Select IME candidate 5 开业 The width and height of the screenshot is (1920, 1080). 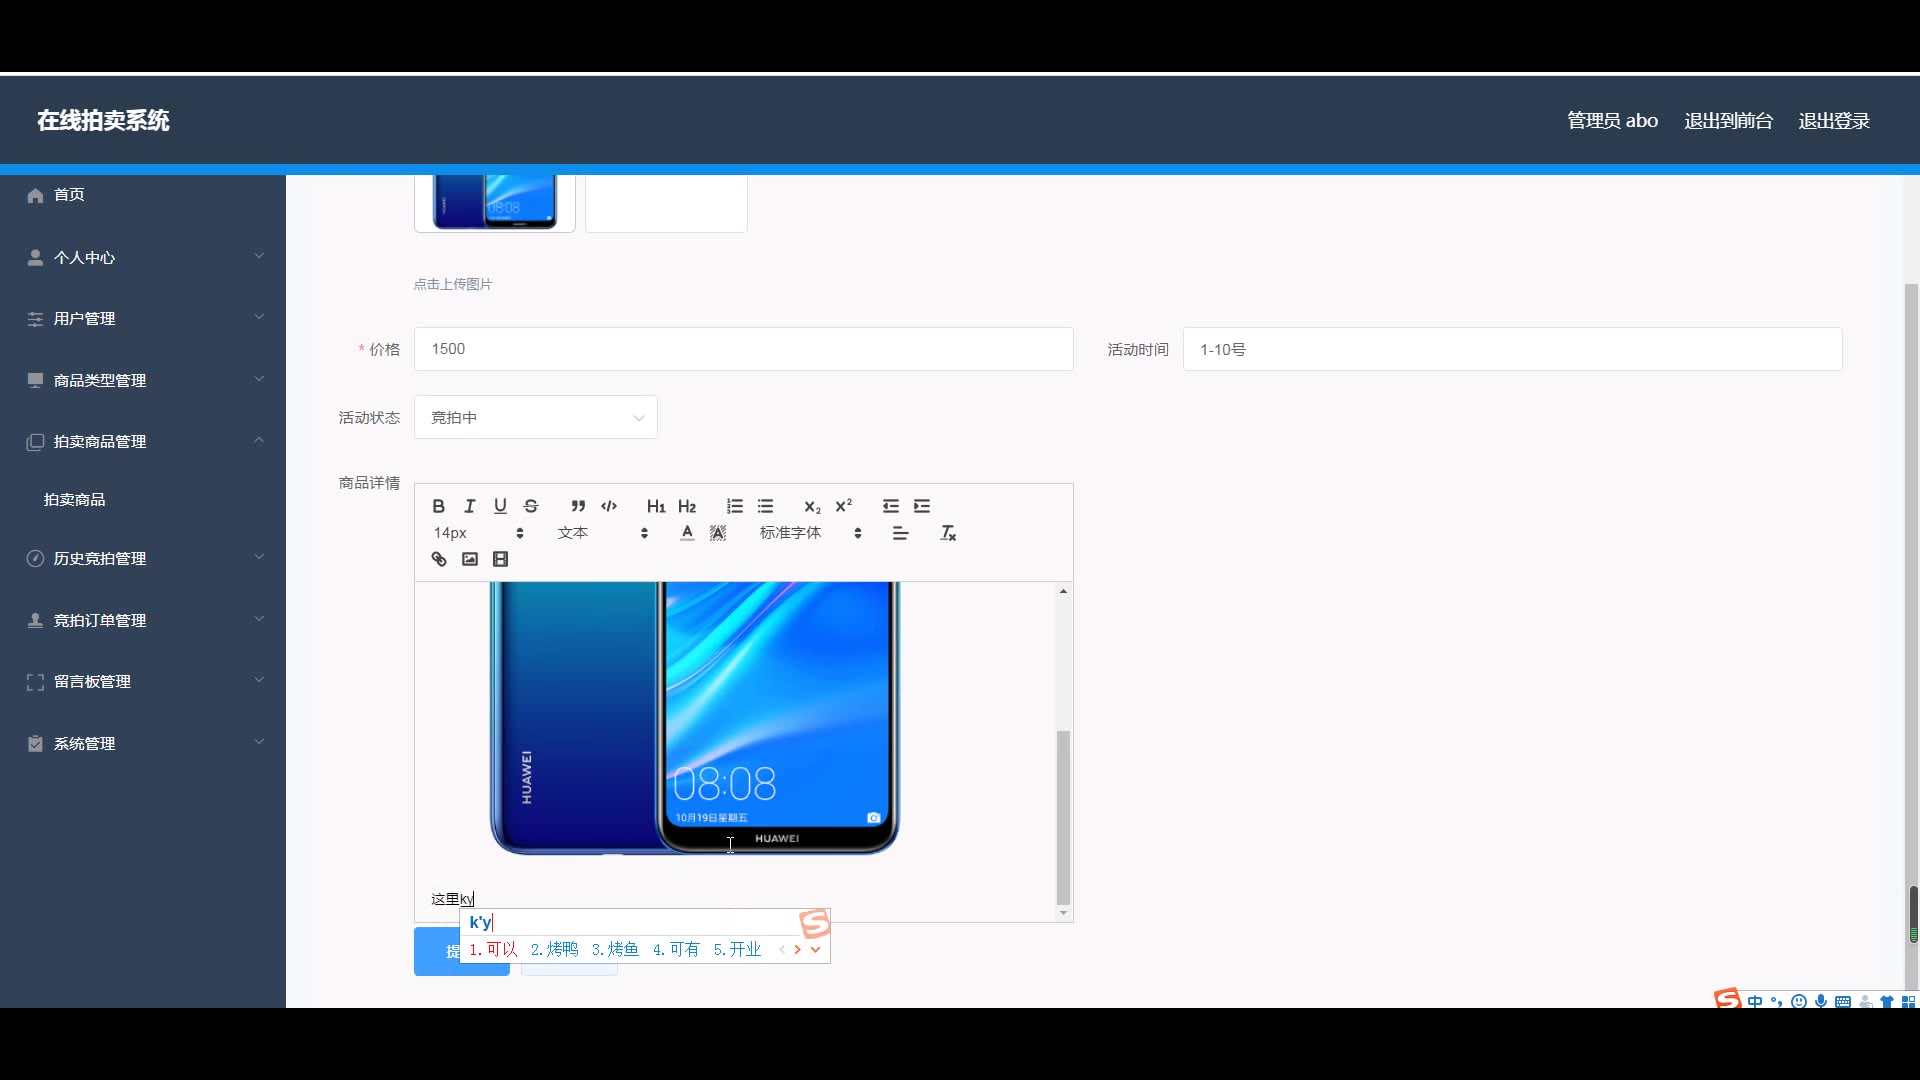tap(737, 949)
